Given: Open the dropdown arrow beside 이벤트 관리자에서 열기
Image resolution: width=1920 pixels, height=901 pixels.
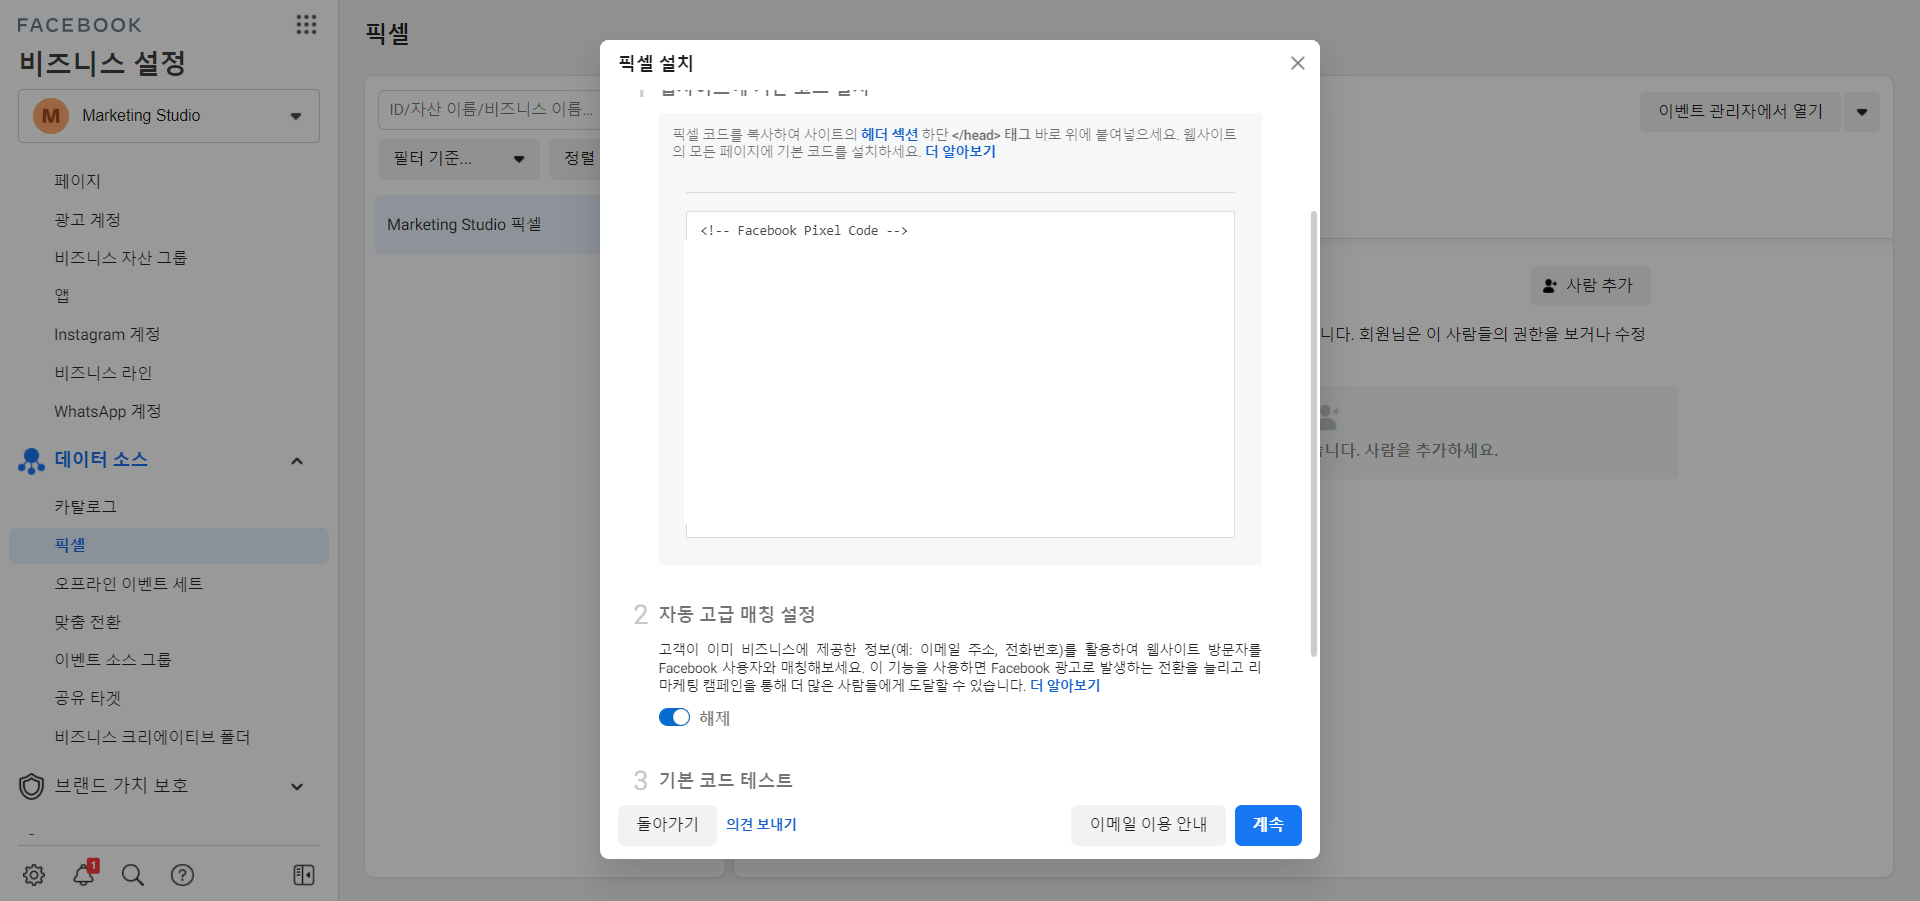Looking at the screenshot, I should pyautogui.click(x=1862, y=112).
